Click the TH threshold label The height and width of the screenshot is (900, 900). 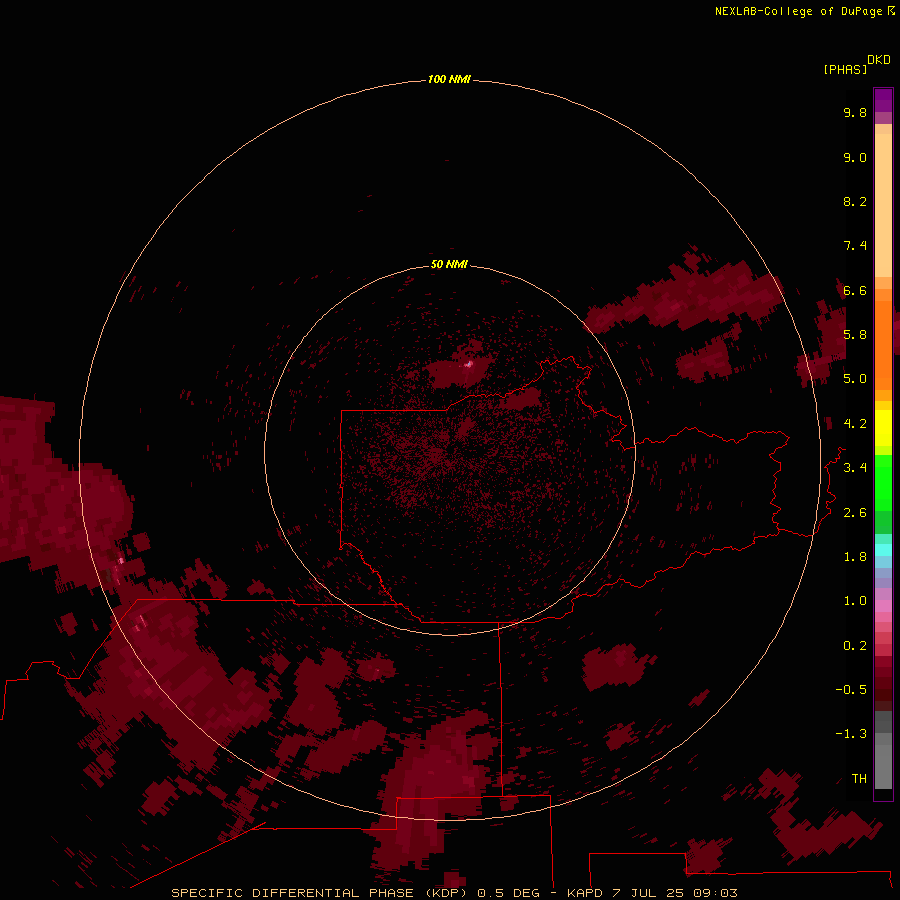coord(859,779)
